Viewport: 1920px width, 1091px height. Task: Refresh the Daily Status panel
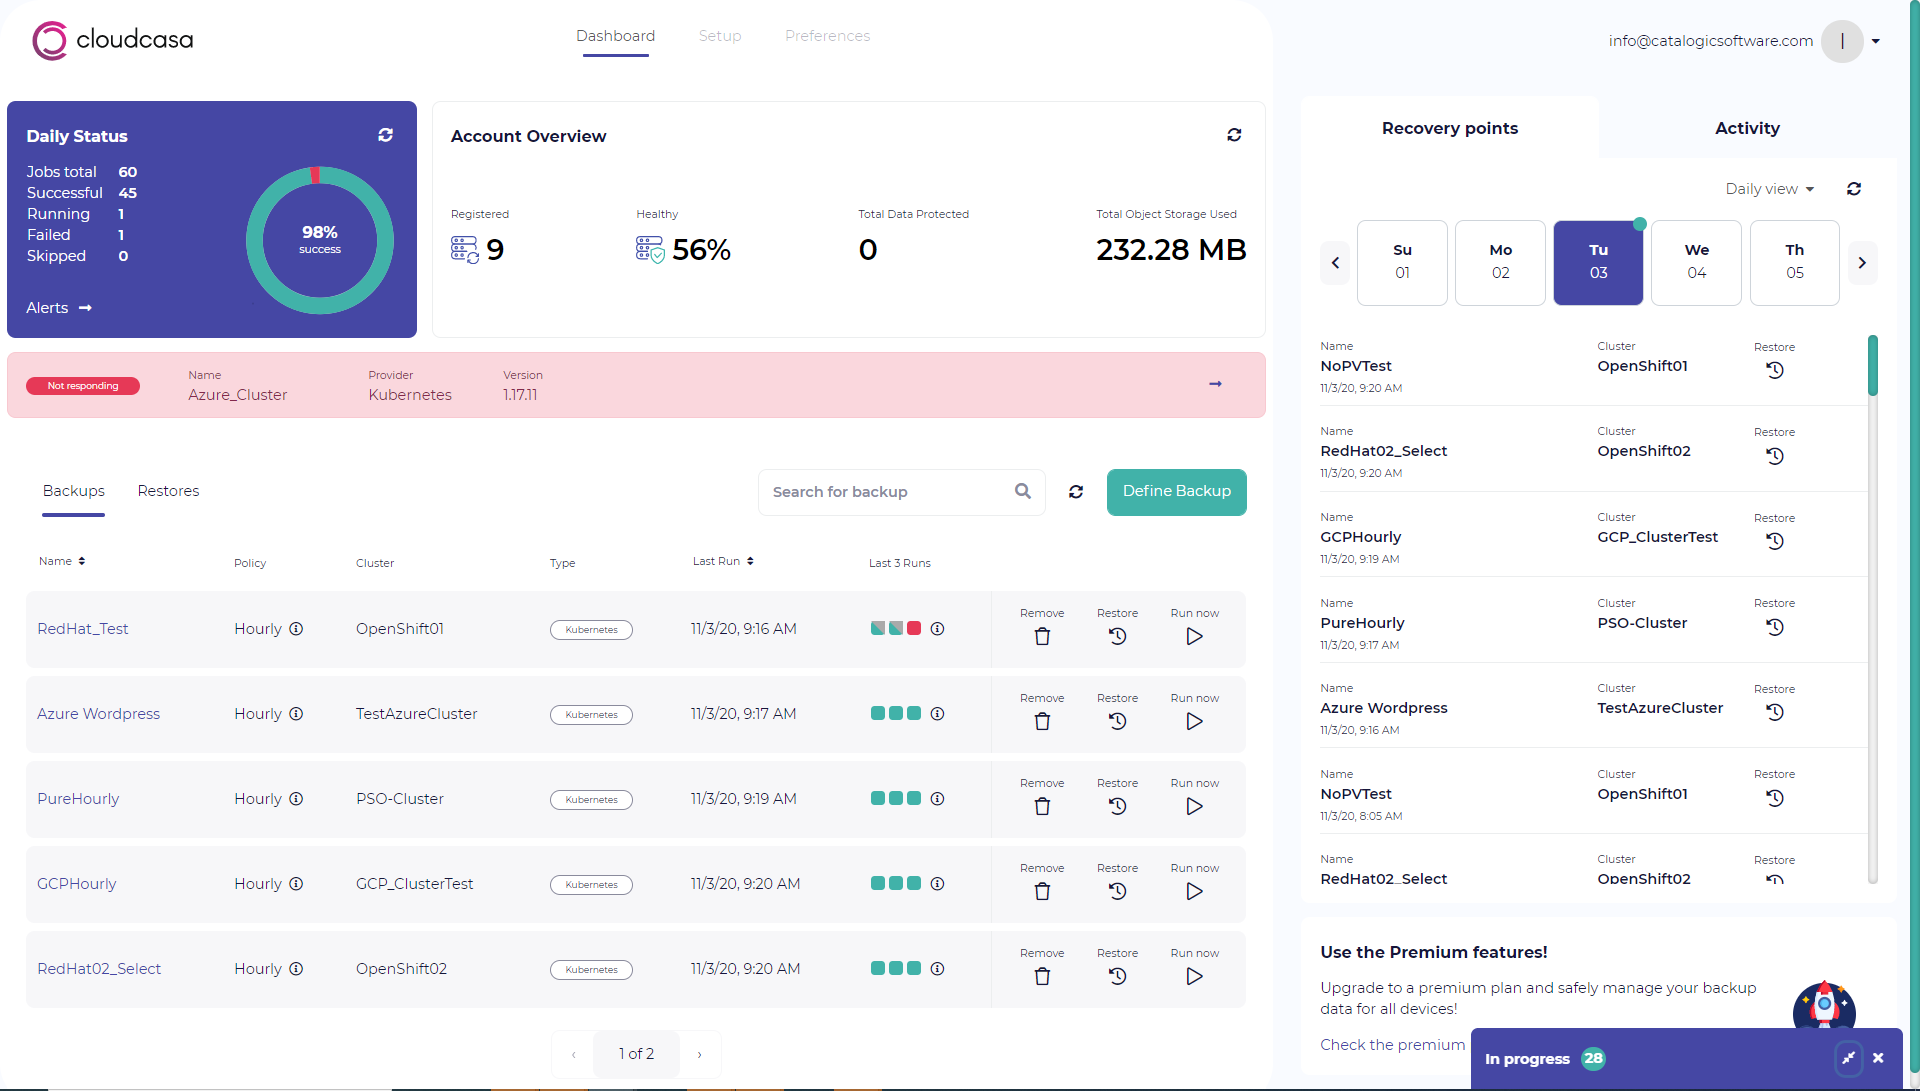(x=385, y=135)
